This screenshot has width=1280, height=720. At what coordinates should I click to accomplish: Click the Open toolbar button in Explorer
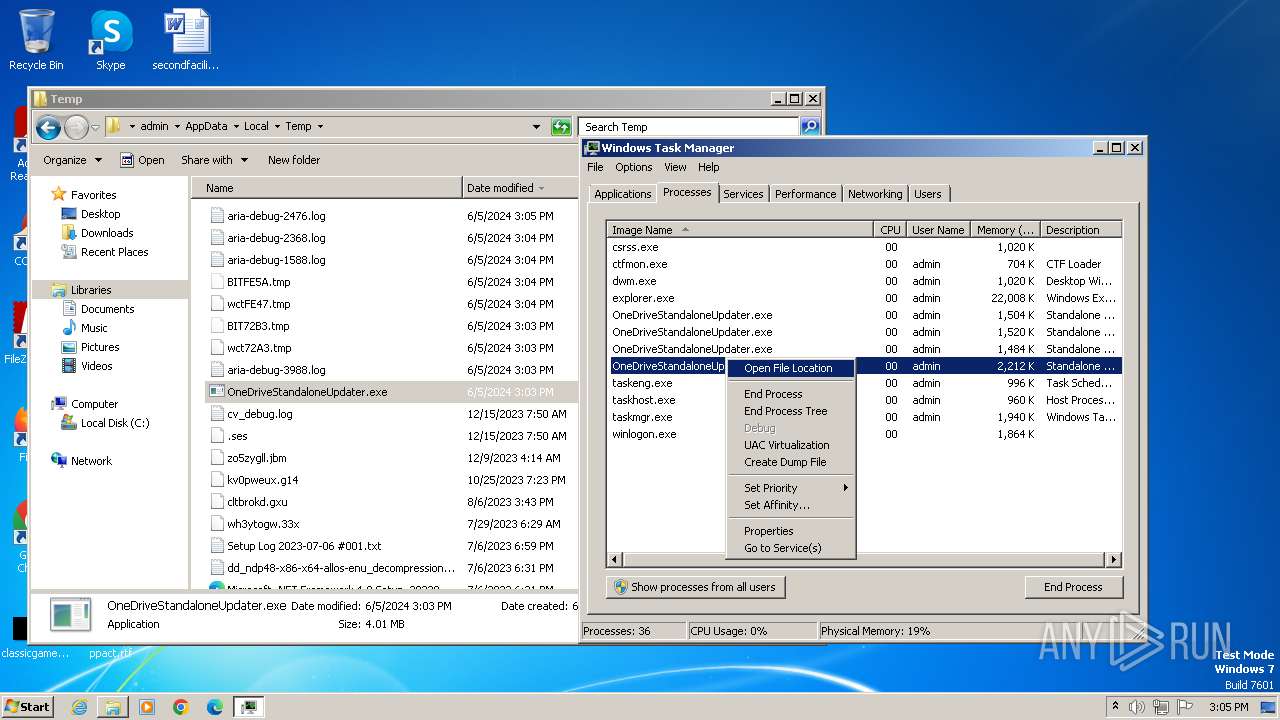pyautogui.click(x=142, y=160)
